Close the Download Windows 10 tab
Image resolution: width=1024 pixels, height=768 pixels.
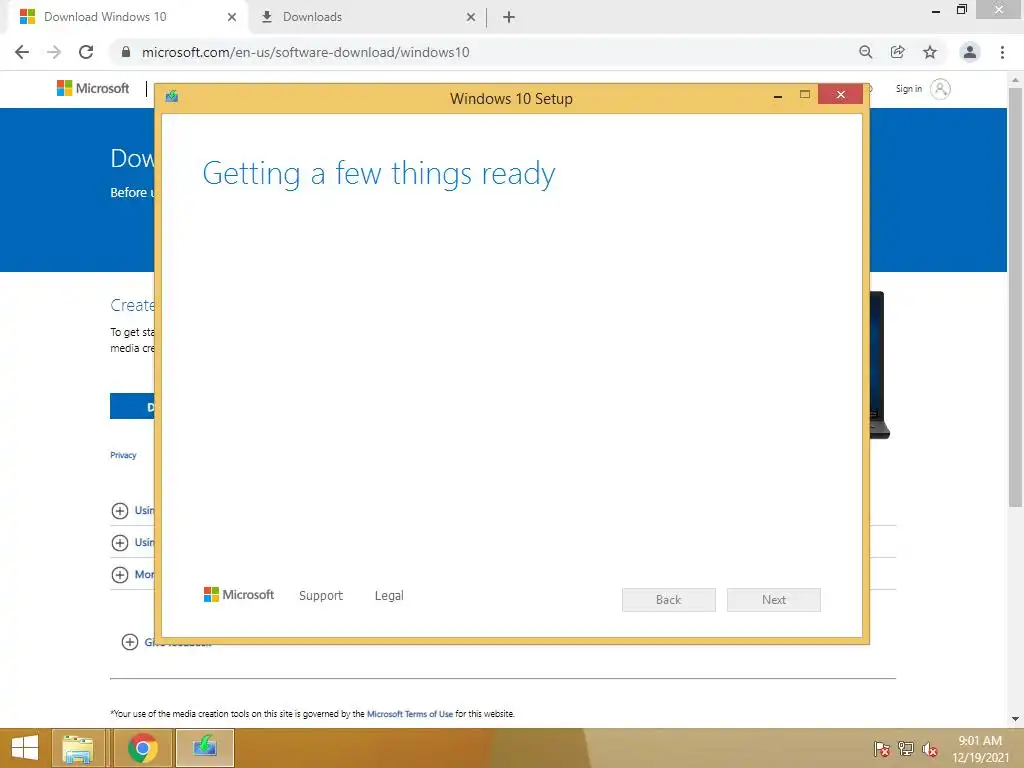(x=232, y=17)
